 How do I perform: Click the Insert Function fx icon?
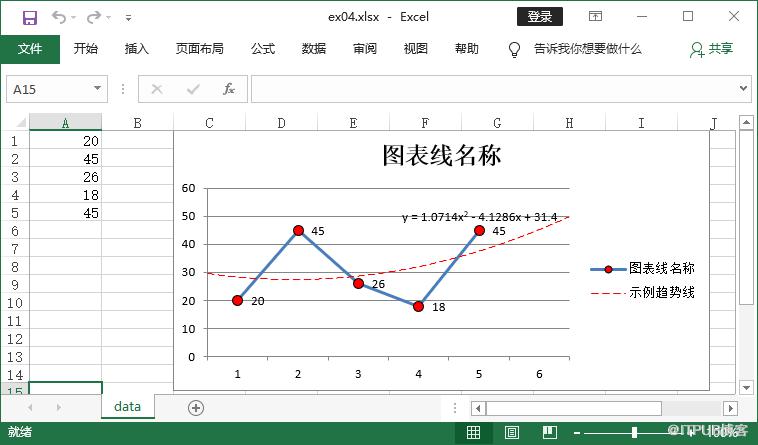tap(229, 89)
